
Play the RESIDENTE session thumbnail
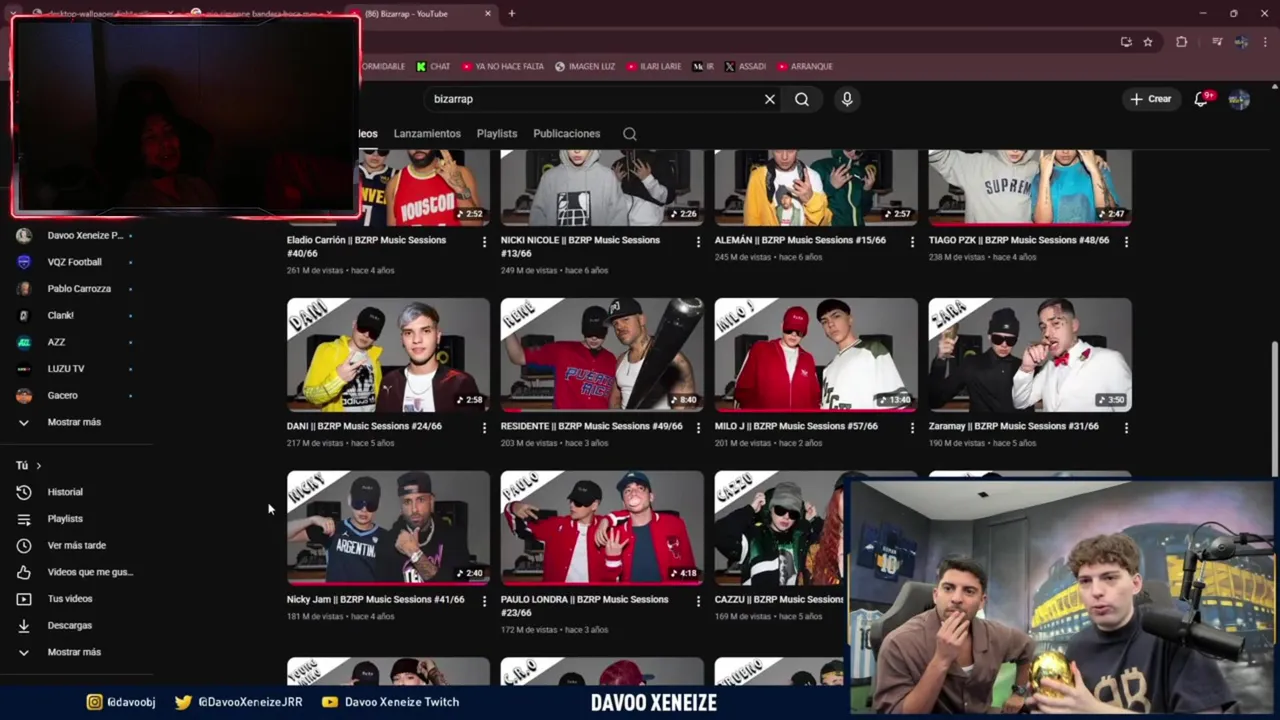[x=602, y=355]
